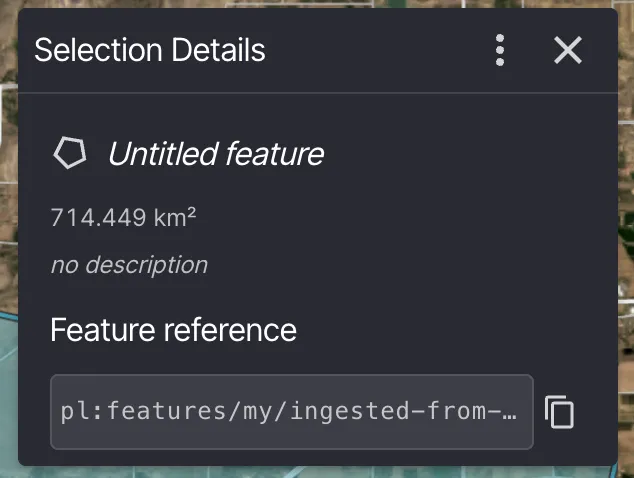Click the ellipsis ending the reference path
Viewport: 634px width, 478px height.
[511, 412]
